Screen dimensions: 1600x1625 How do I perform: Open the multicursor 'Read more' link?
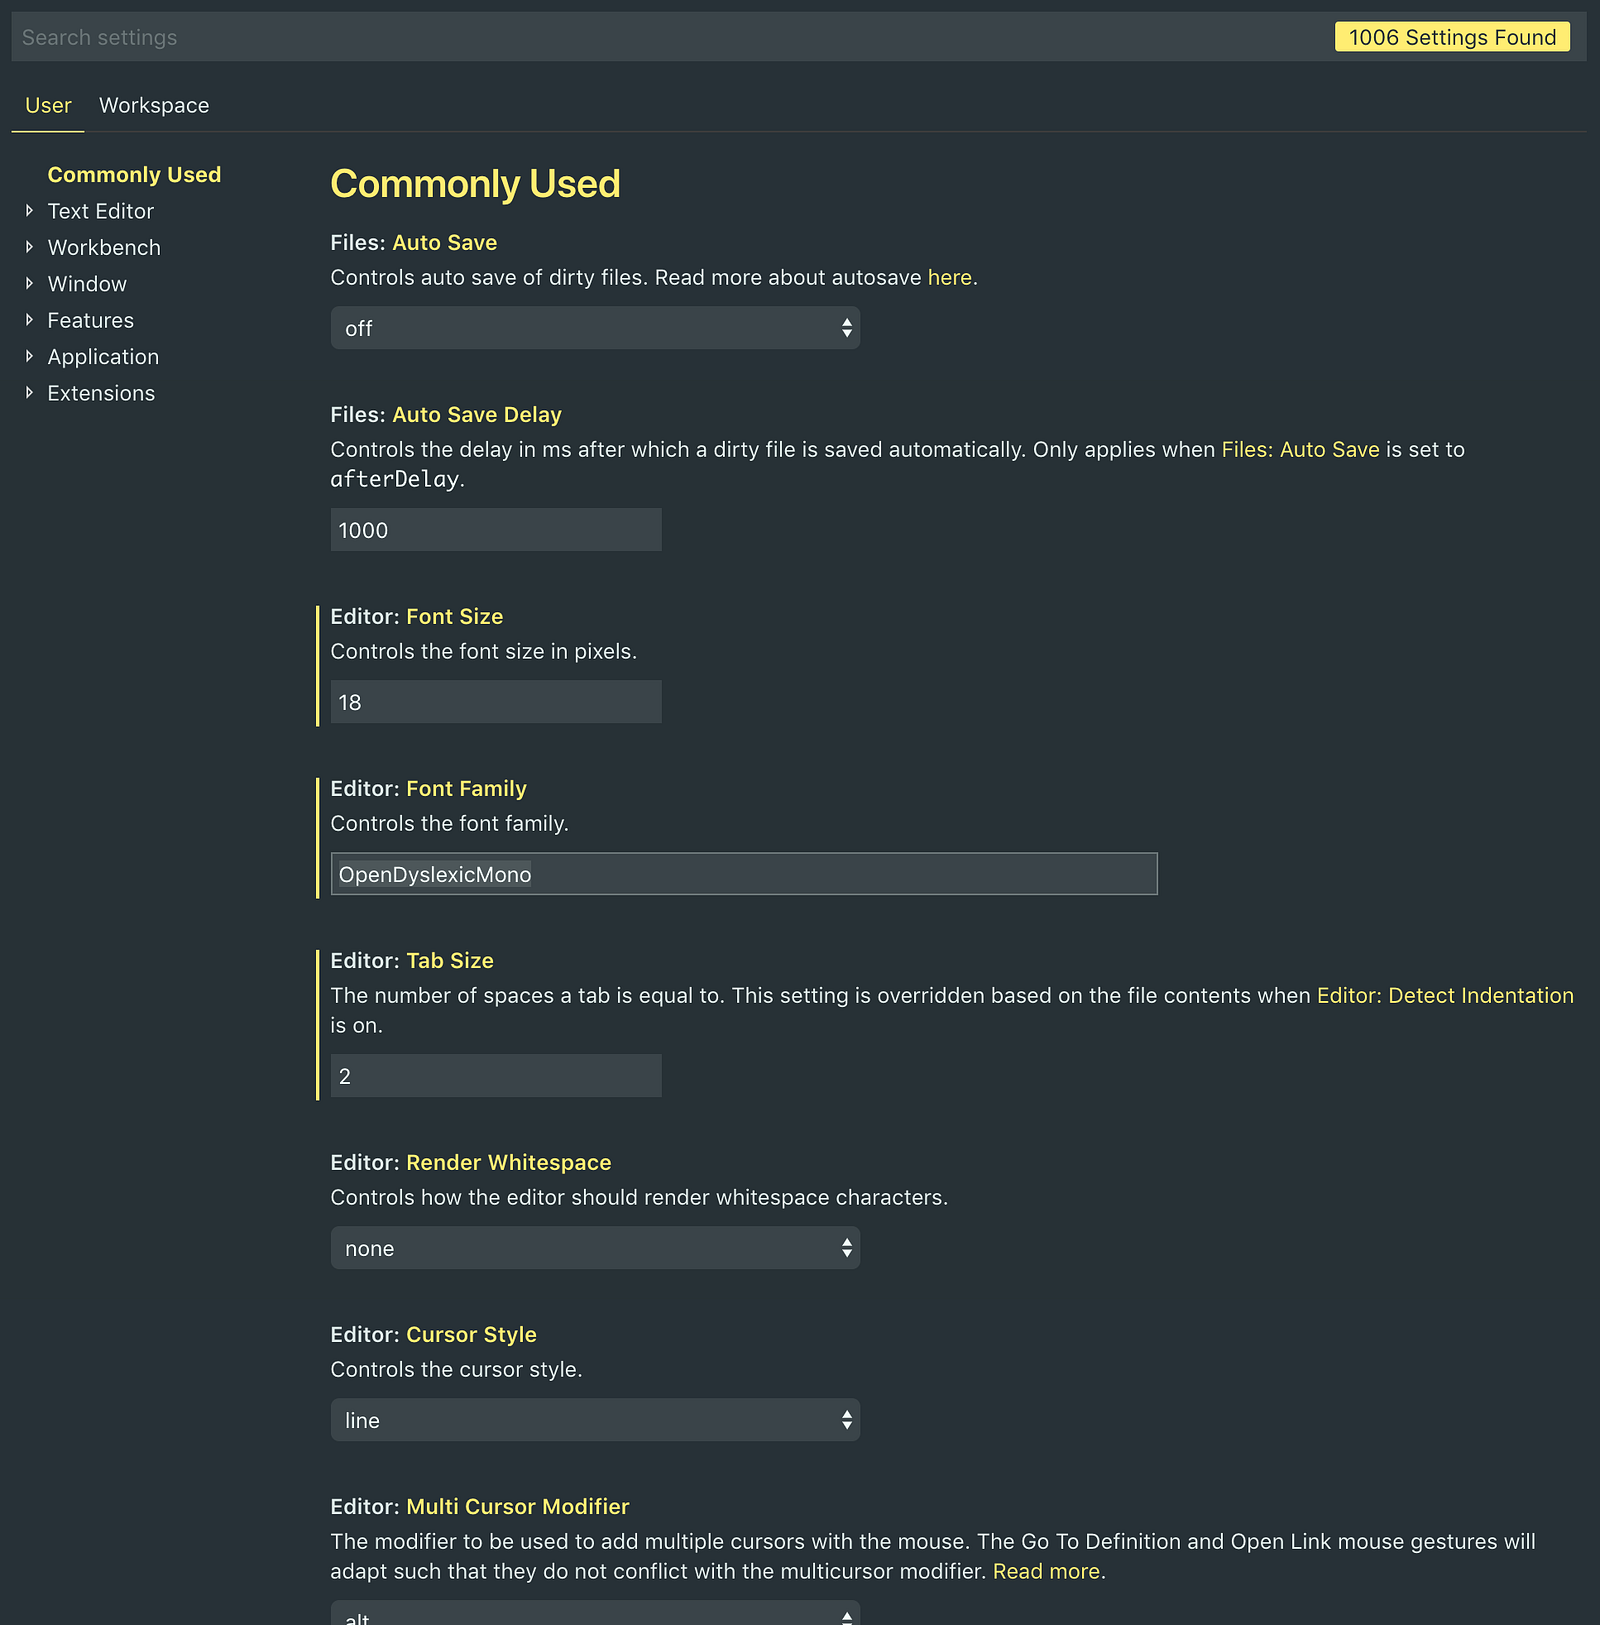(1047, 1572)
